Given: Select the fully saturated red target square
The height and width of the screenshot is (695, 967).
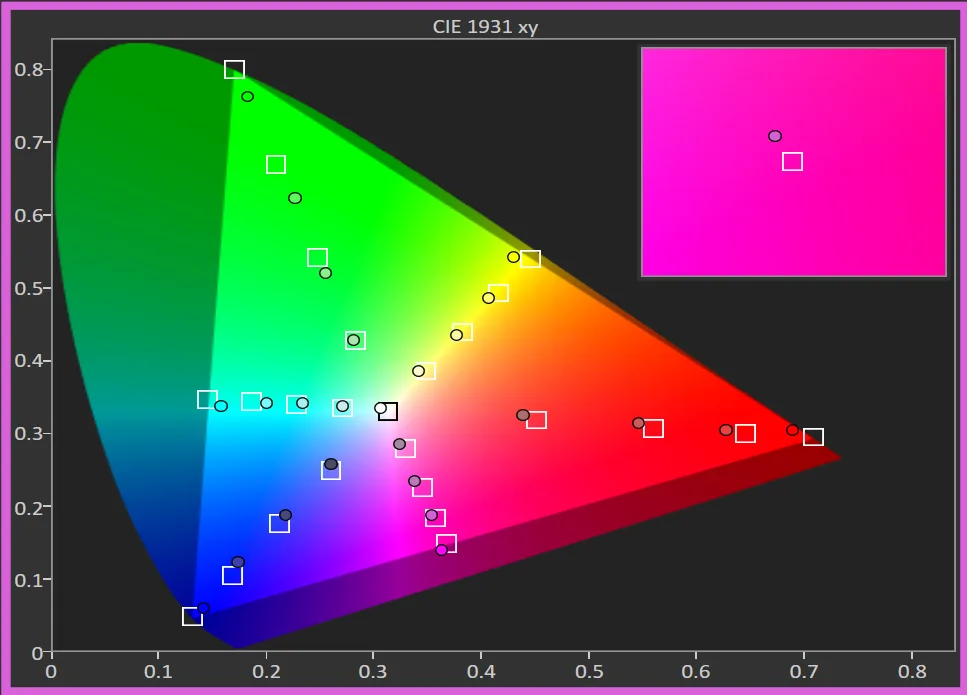Looking at the screenshot, I should (813, 437).
